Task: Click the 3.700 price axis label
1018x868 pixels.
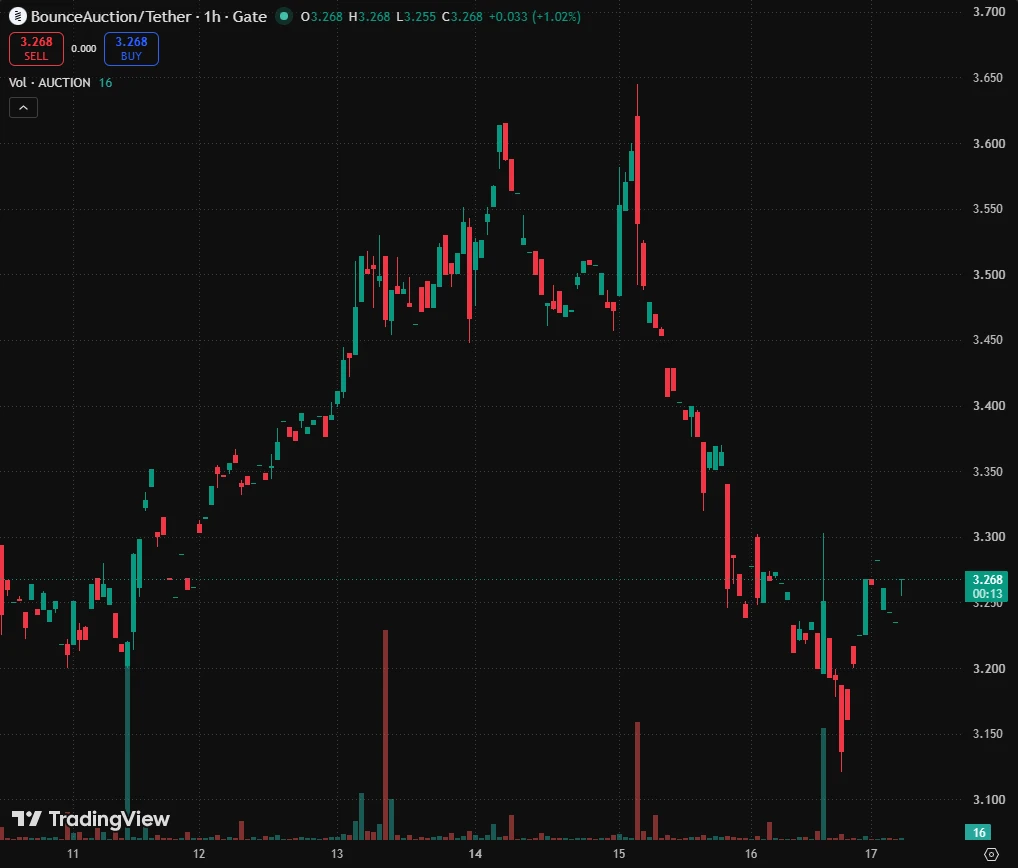Action: pos(989,12)
